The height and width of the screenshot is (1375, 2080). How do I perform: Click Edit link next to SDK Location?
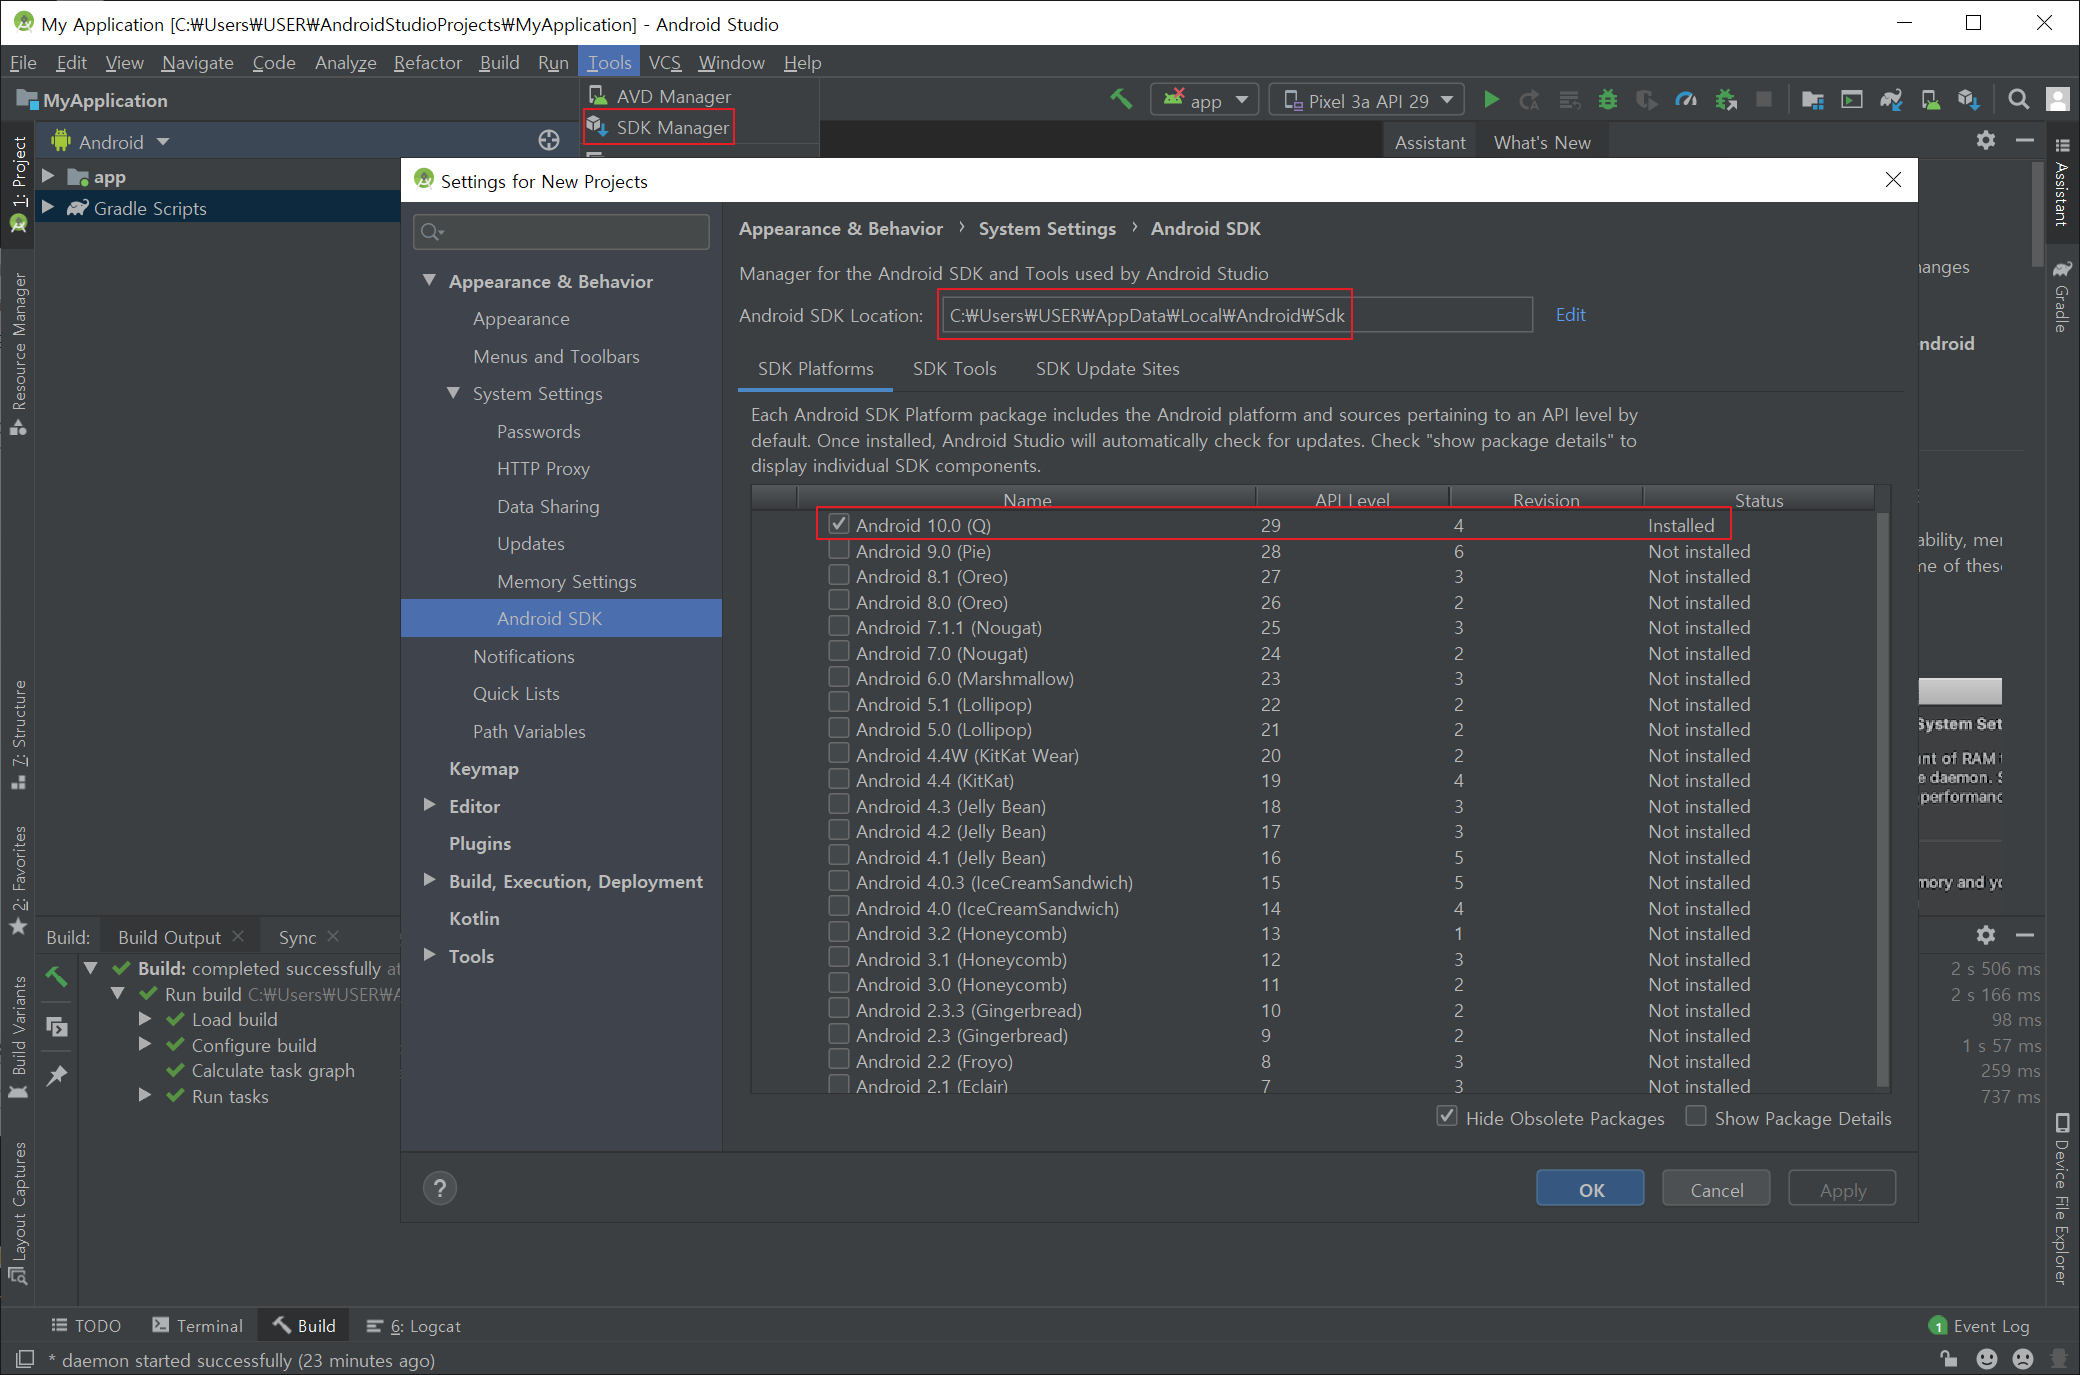click(1570, 314)
